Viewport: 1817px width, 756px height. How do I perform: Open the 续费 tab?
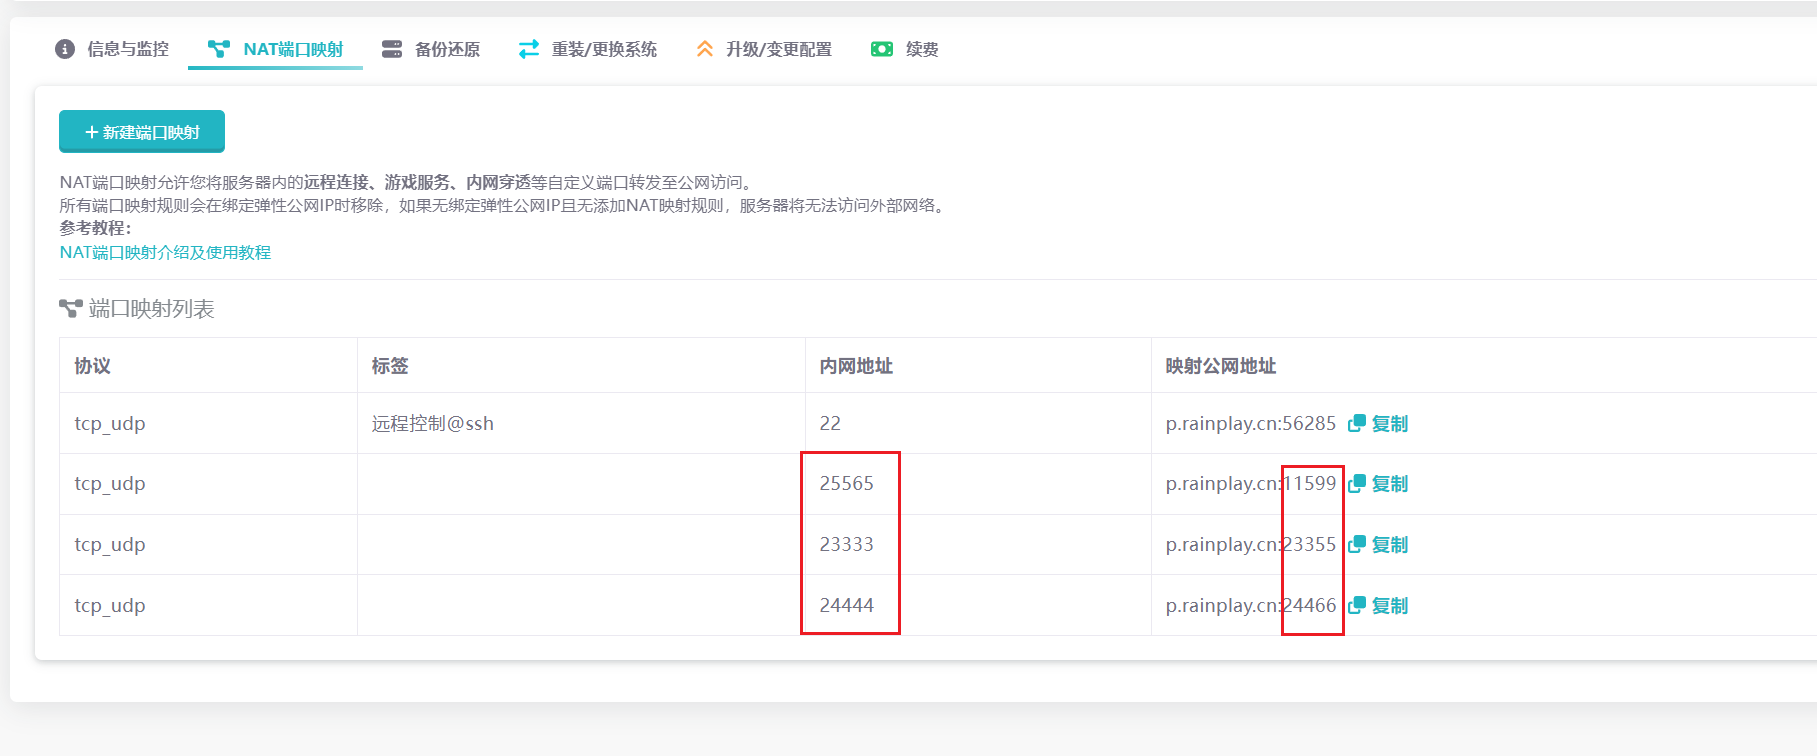[922, 49]
